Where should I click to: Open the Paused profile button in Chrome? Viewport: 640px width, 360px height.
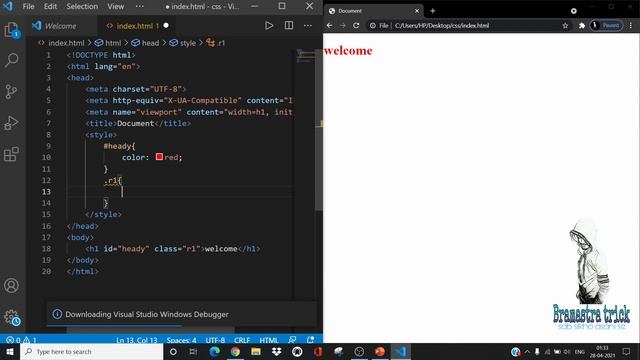coord(607,25)
